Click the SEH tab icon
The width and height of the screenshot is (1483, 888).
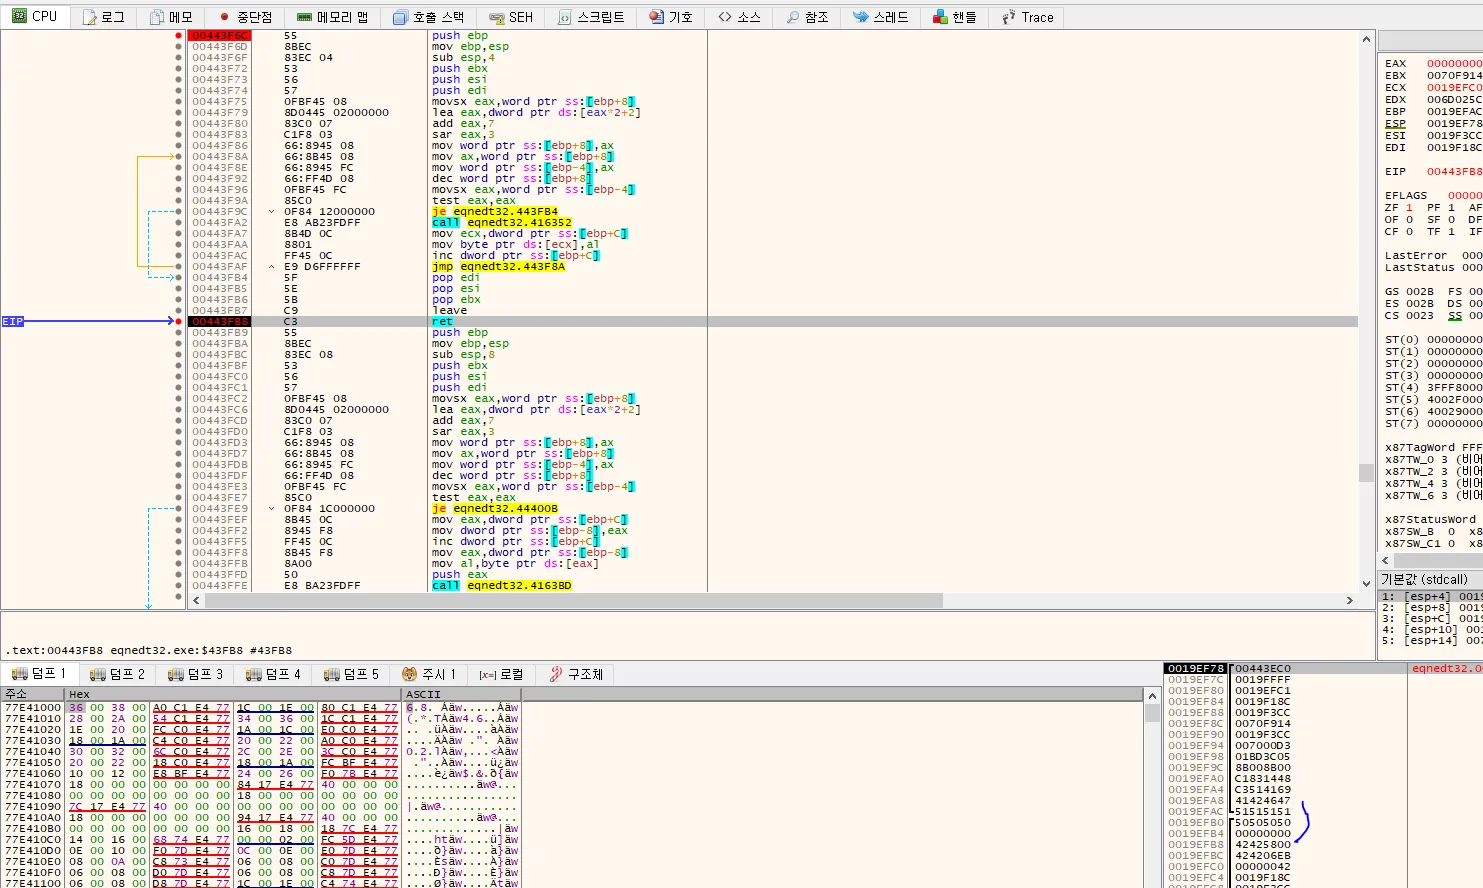(496, 17)
